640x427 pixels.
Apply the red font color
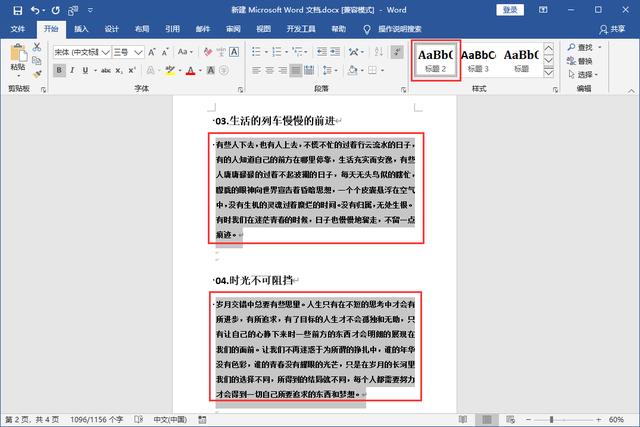point(191,70)
